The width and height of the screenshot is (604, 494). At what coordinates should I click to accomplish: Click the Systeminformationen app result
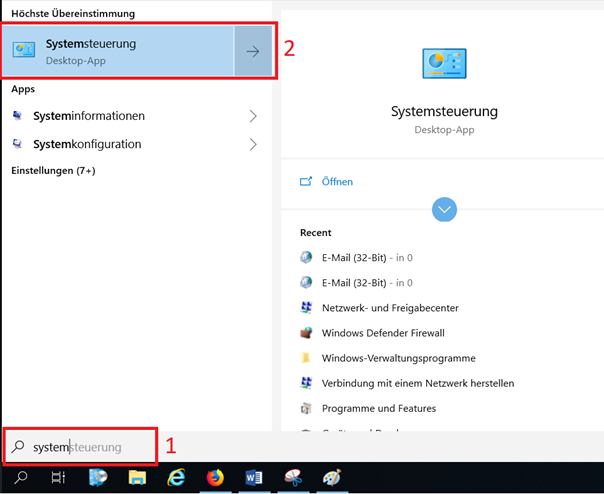pos(88,116)
